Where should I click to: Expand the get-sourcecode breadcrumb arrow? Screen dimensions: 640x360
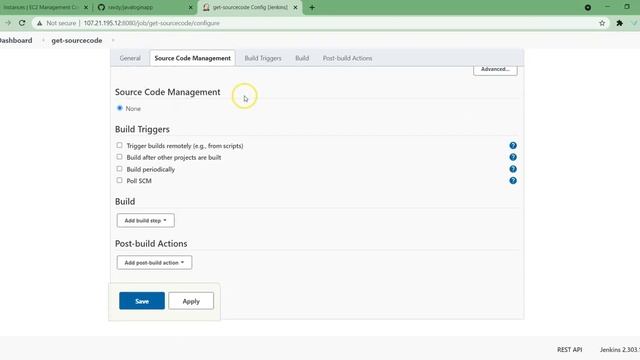click(x=113, y=40)
